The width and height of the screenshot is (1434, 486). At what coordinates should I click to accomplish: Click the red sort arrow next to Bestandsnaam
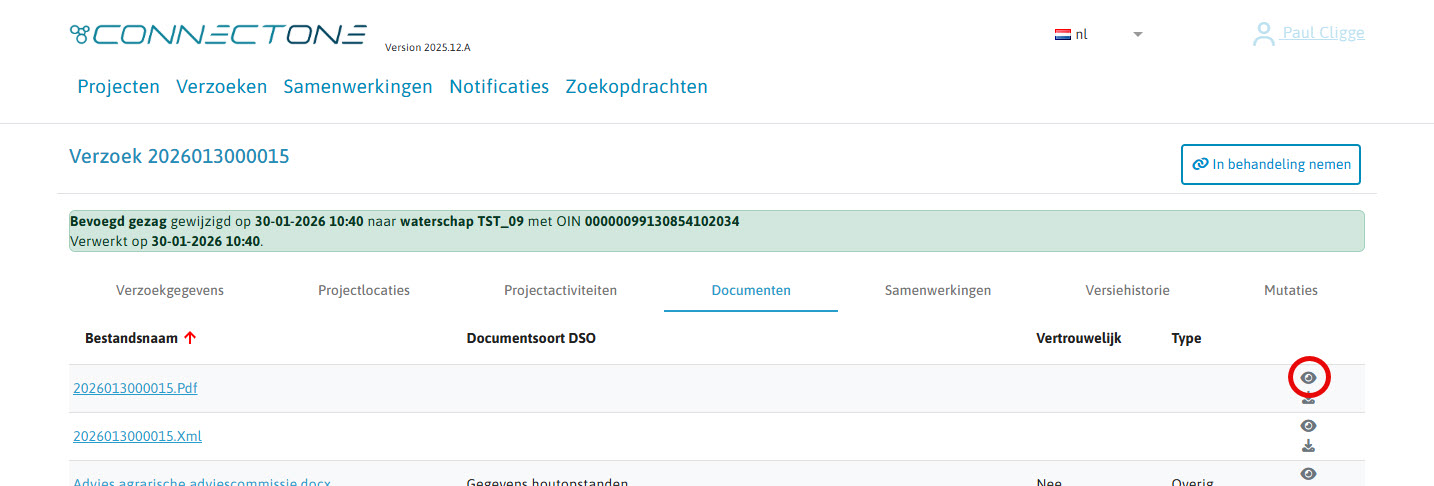[x=190, y=339]
